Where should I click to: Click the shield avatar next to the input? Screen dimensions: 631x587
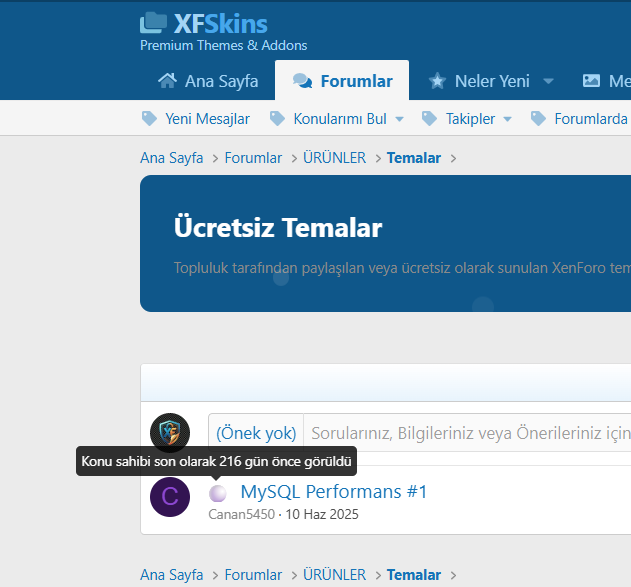170,432
